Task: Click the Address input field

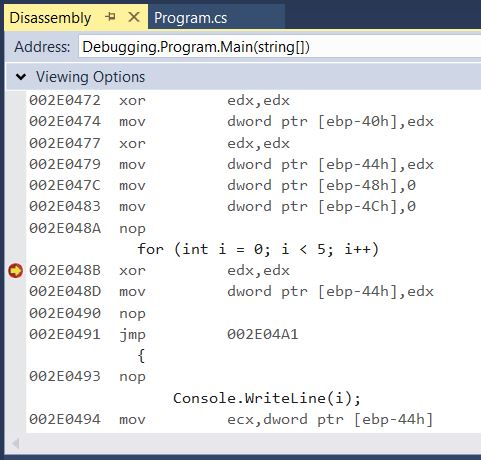Action: click(280, 47)
